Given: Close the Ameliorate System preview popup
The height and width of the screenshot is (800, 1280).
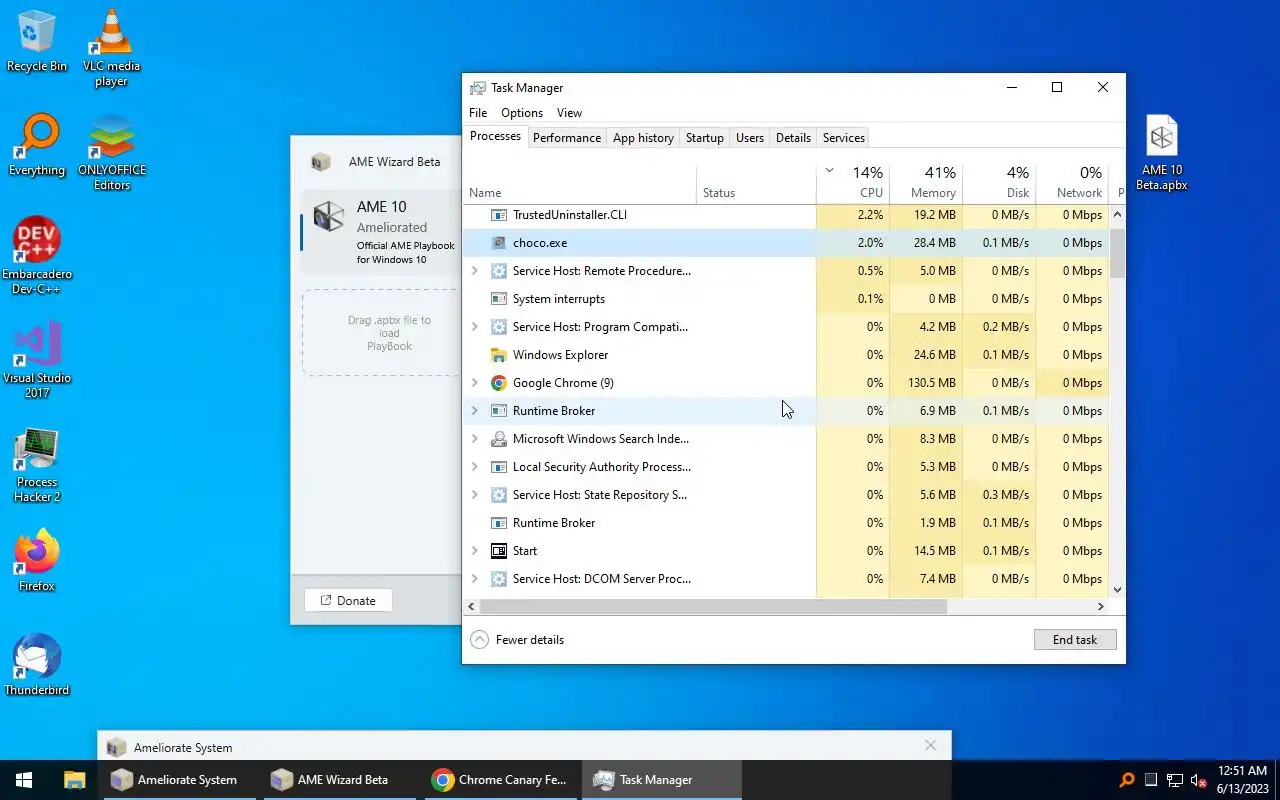Looking at the screenshot, I should tap(931, 745).
